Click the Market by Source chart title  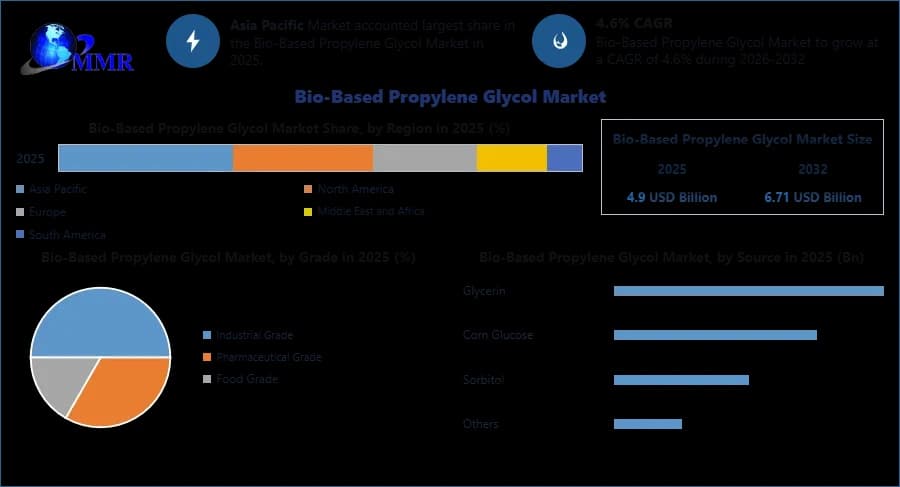pos(672,257)
